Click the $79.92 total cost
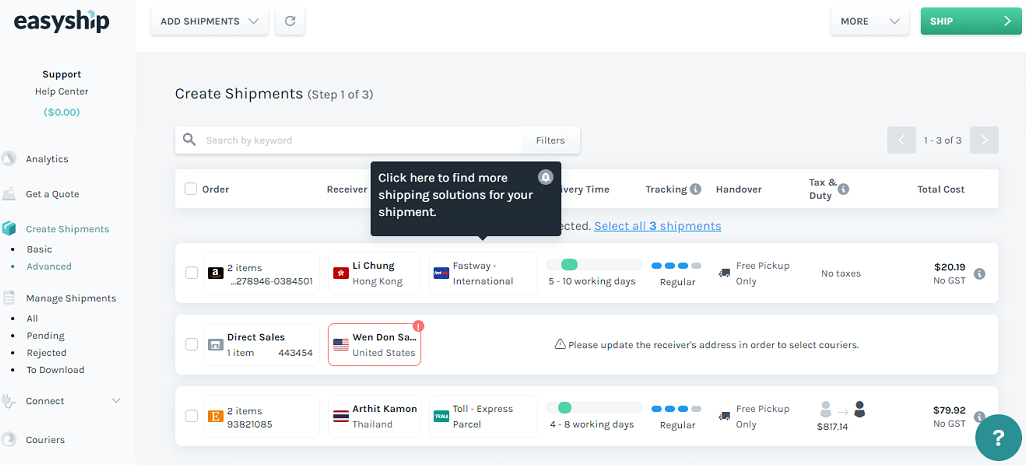This screenshot has width=1026, height=465. click(949, 410)
